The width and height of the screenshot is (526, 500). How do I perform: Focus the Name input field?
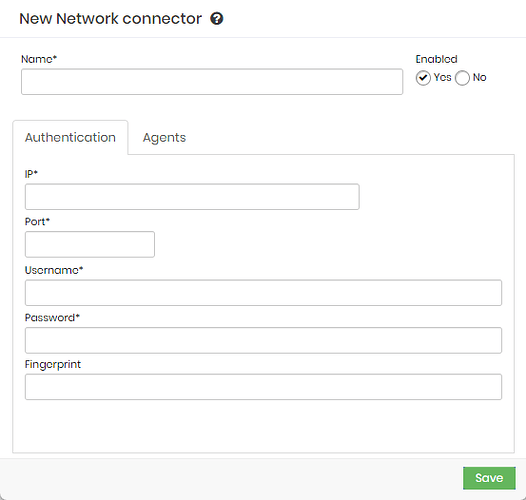212,82
